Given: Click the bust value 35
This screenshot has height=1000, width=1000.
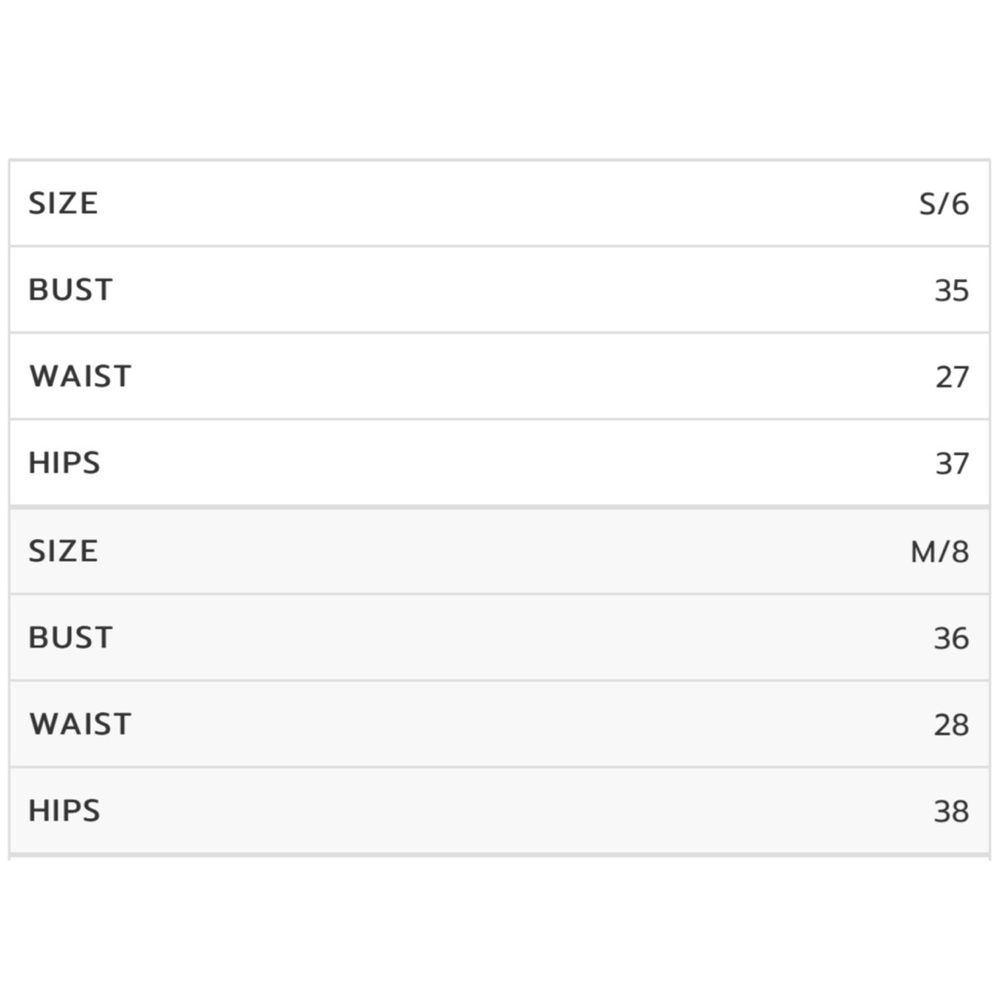Looking at the screenshot, I should click(x=952, y=291).
